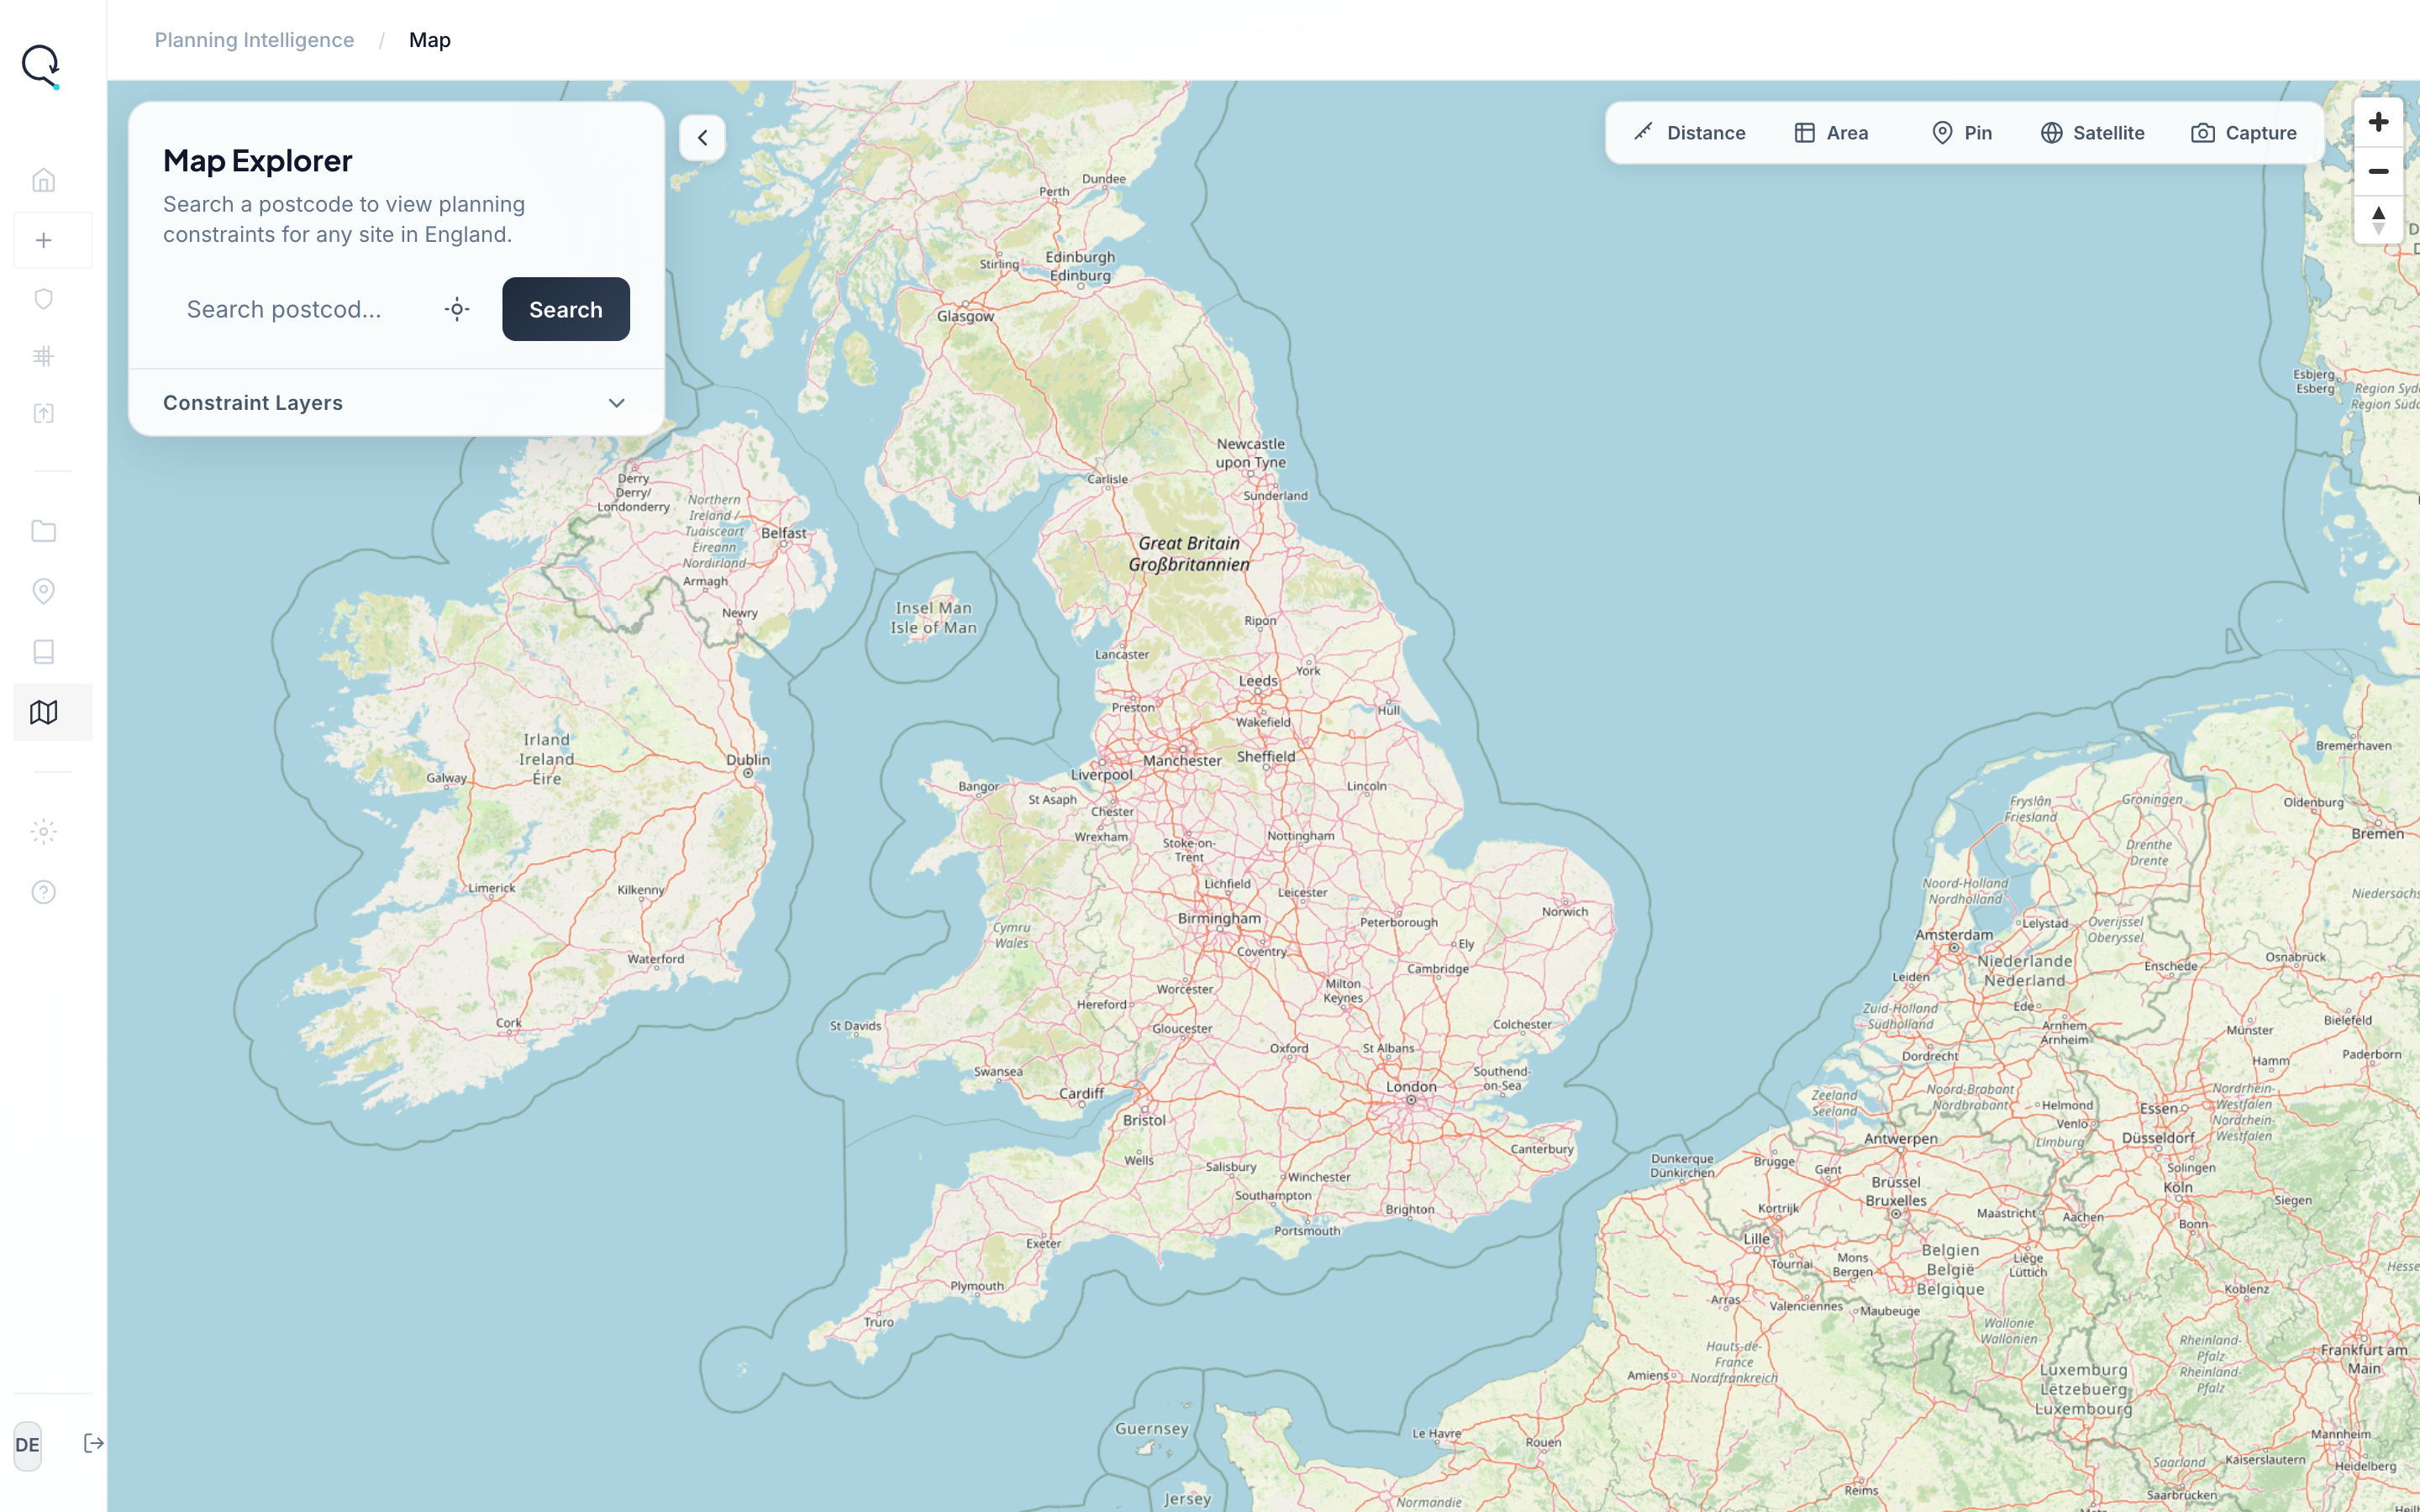Click the logout icon at bottom left
2420x1512 pixels.
[93, 1443]
